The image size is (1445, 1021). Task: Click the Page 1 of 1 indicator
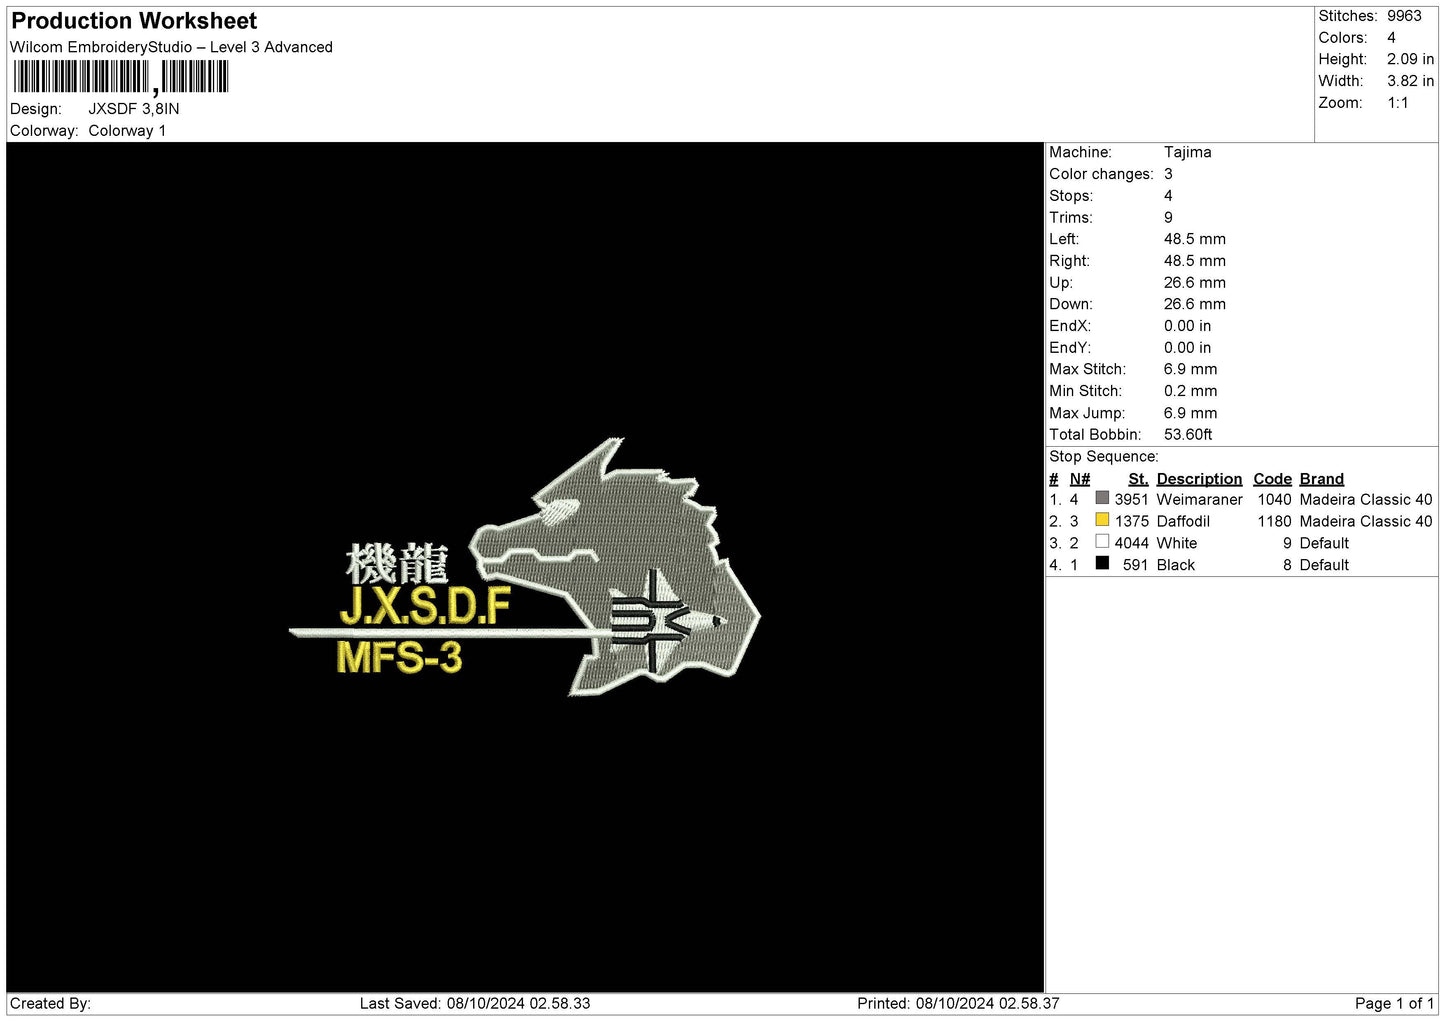pyautogui.click(x=1394, y=1003)
